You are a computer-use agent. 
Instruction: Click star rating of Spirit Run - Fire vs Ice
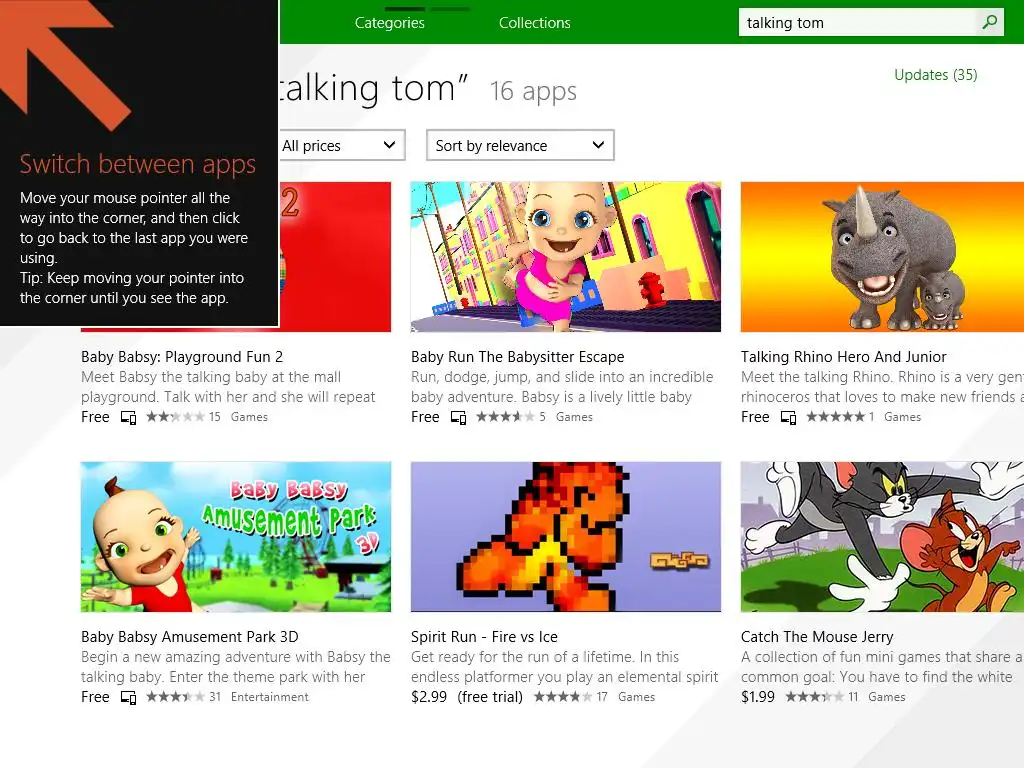click(x=562, y=697)
